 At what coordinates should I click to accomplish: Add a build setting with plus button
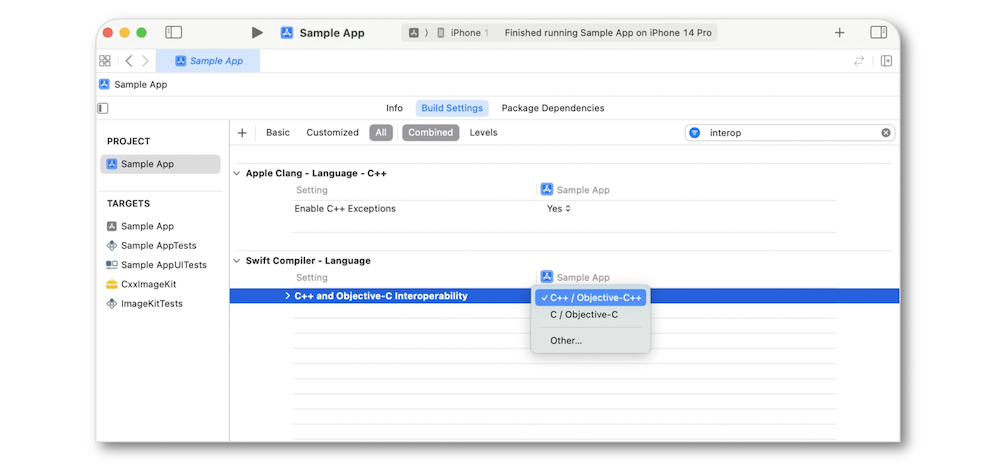(242, 133)
